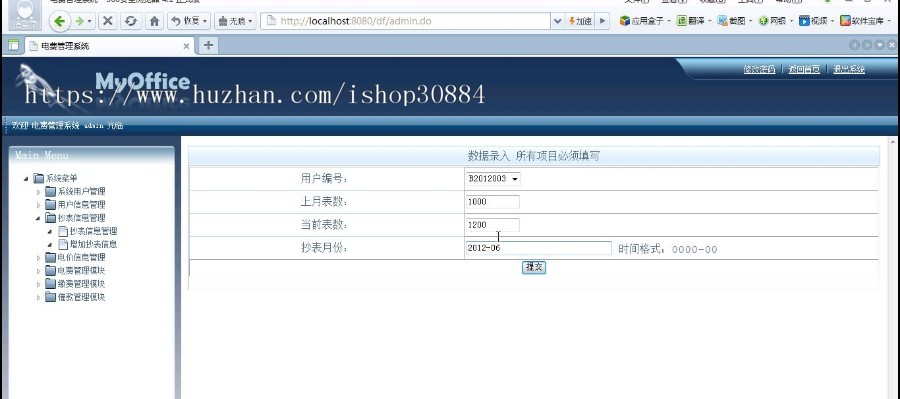Expand the 用户信息管理 folder arrow
This screenshot has width=900, height=399.
tap(39, 205)
